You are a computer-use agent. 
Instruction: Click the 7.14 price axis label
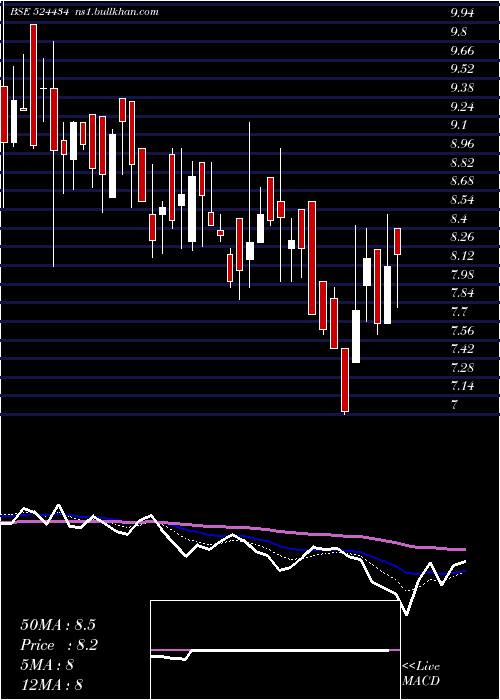click(x=462, y=386)
